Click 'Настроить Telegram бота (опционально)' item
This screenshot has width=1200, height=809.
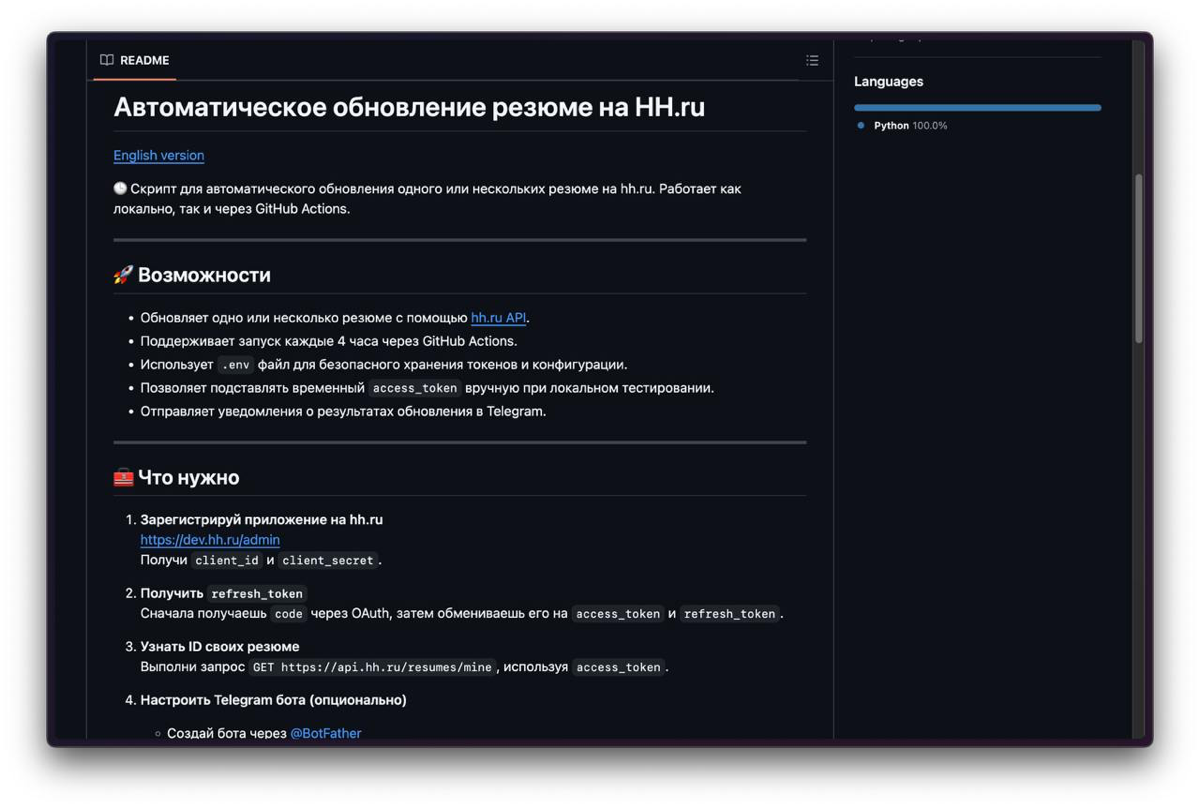click(273, 700)
